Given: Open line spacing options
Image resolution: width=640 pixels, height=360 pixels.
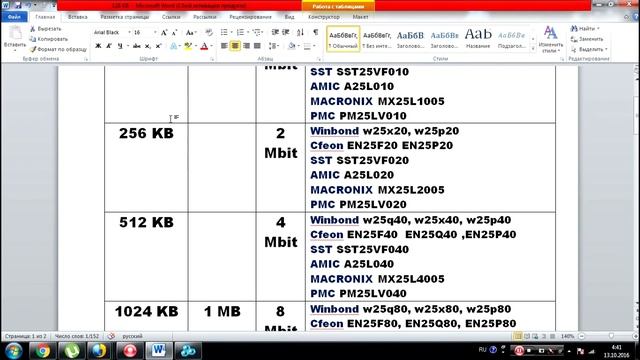Looking at the screenshot, I should click(273, 46).
